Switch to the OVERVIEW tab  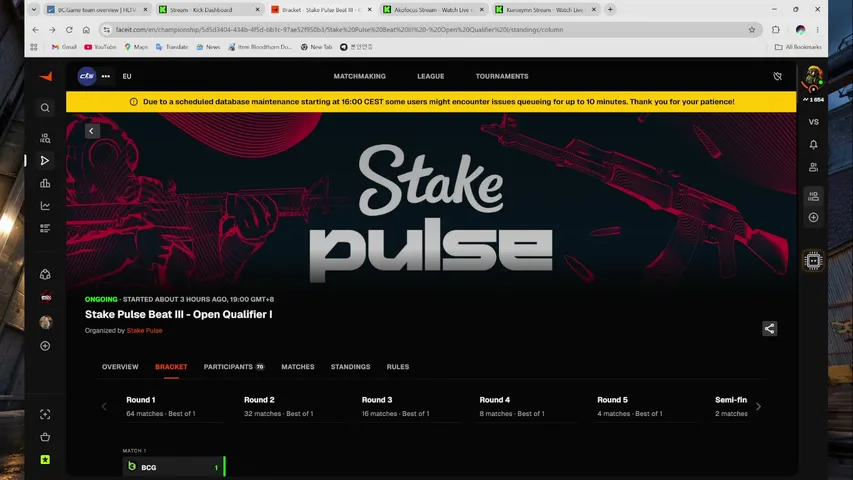120,367
